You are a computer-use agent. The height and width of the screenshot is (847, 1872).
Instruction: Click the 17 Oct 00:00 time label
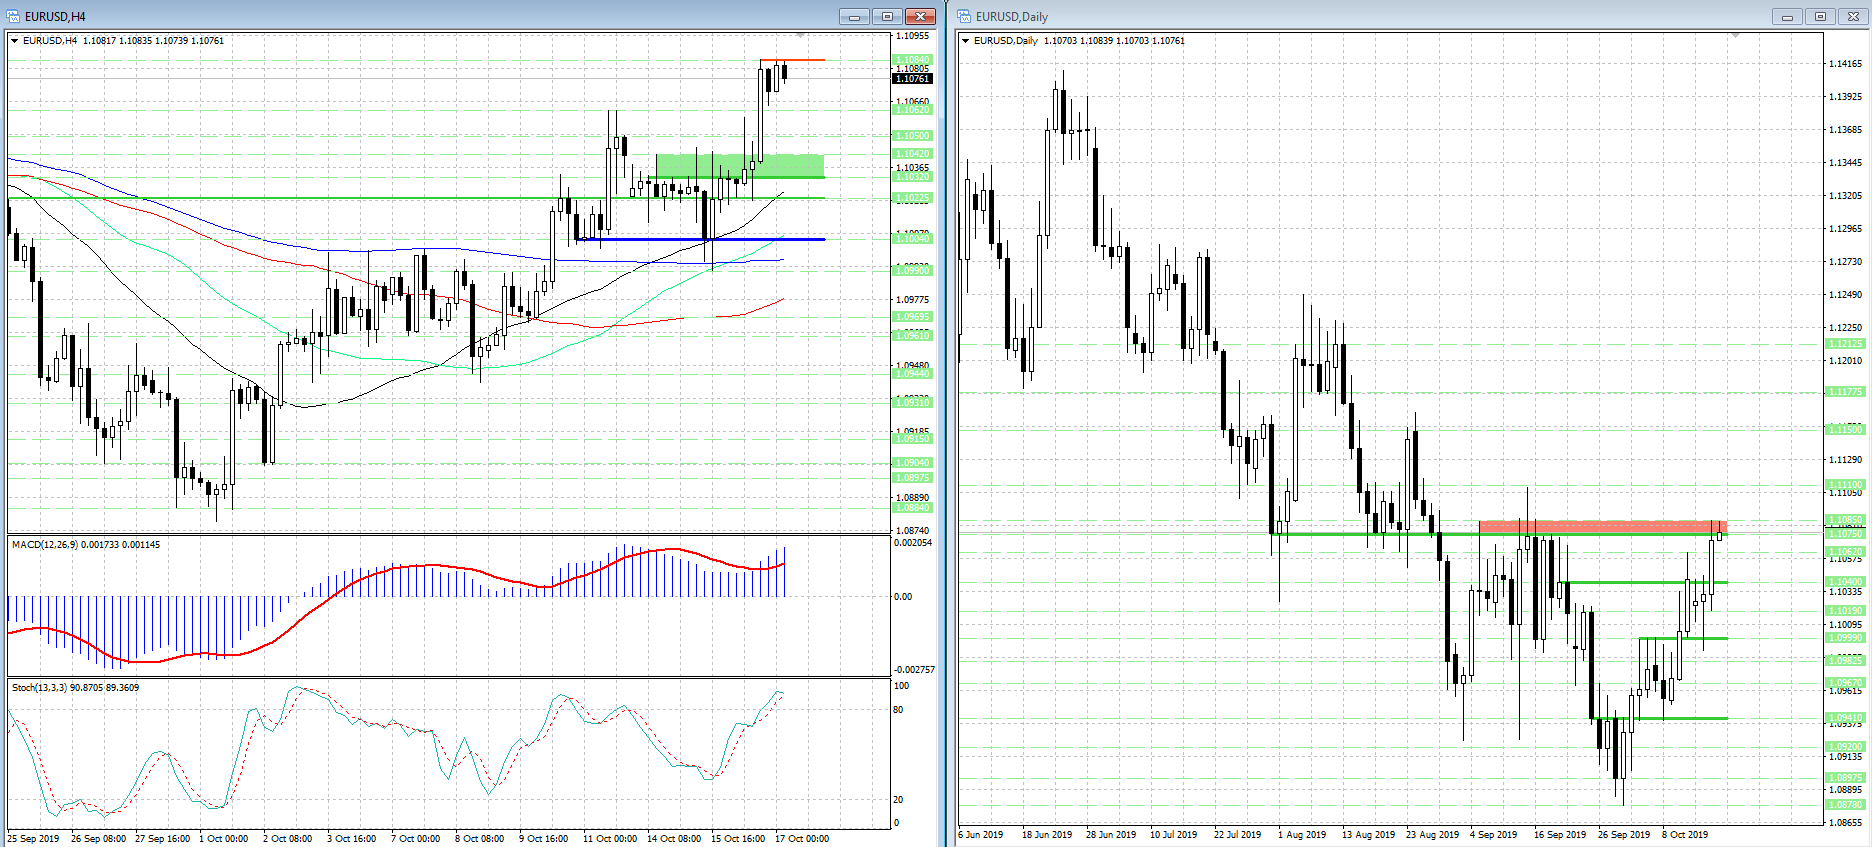[802, 839]
